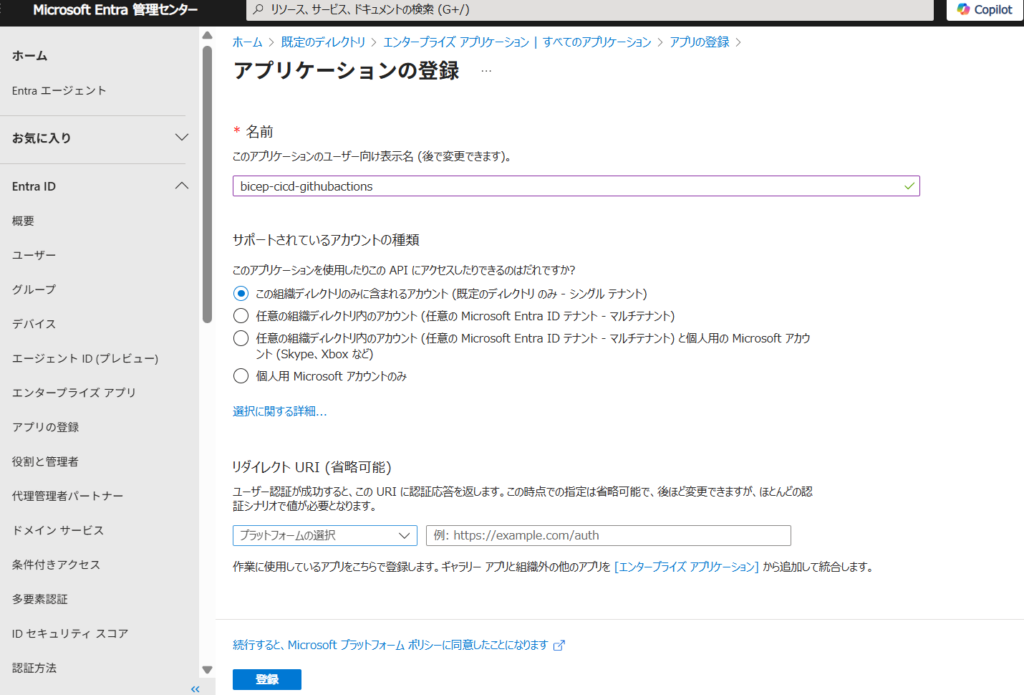The width and height of the screenshot is (1024, 695).
Task: Open the platform selection dropdown
Action: coord(324,535)
